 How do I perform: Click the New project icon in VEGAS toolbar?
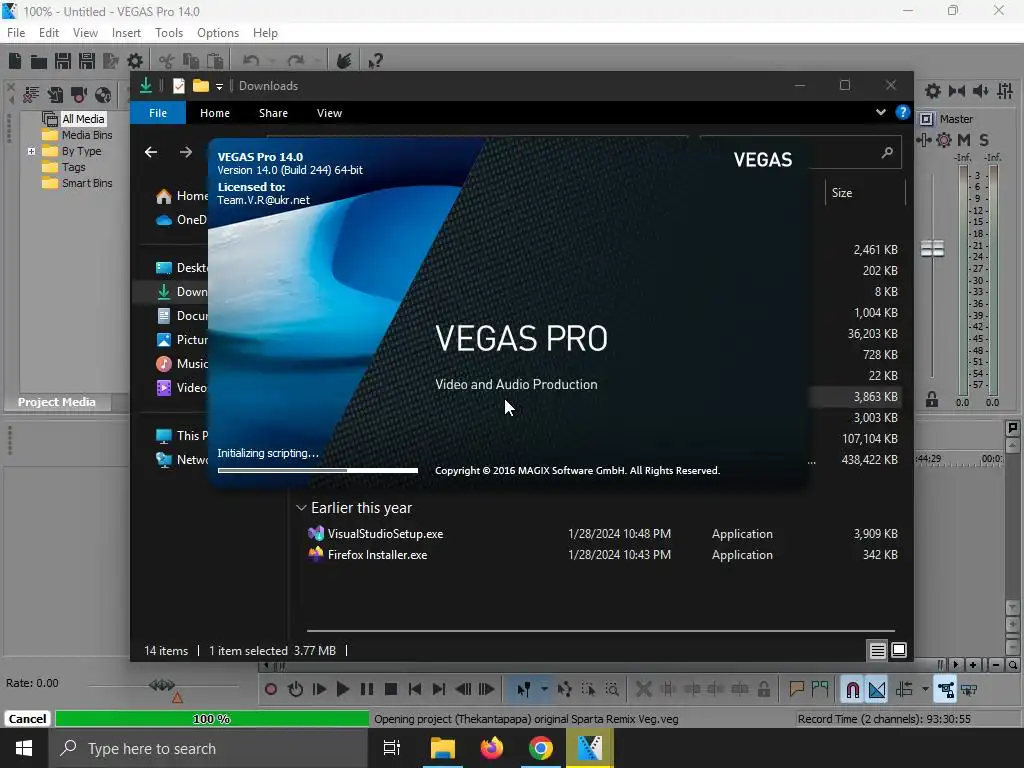coord(15,61)
